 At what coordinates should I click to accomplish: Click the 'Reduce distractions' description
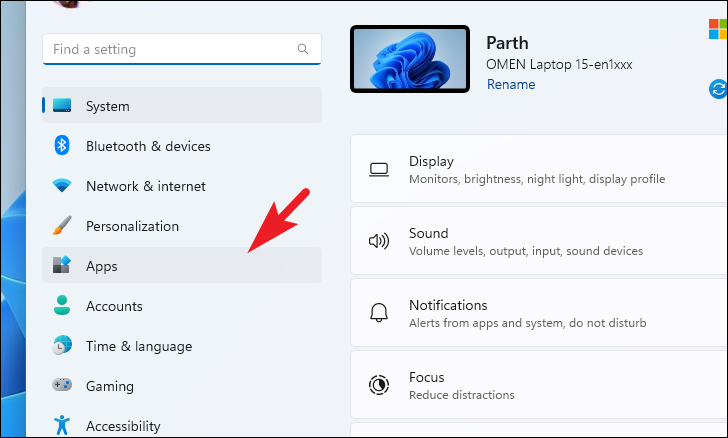click(462, 395)
